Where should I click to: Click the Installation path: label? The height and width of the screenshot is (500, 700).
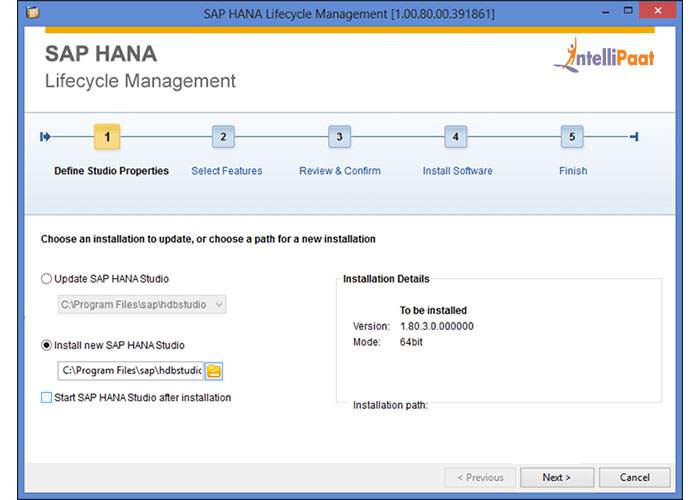[x=390, y=405]
